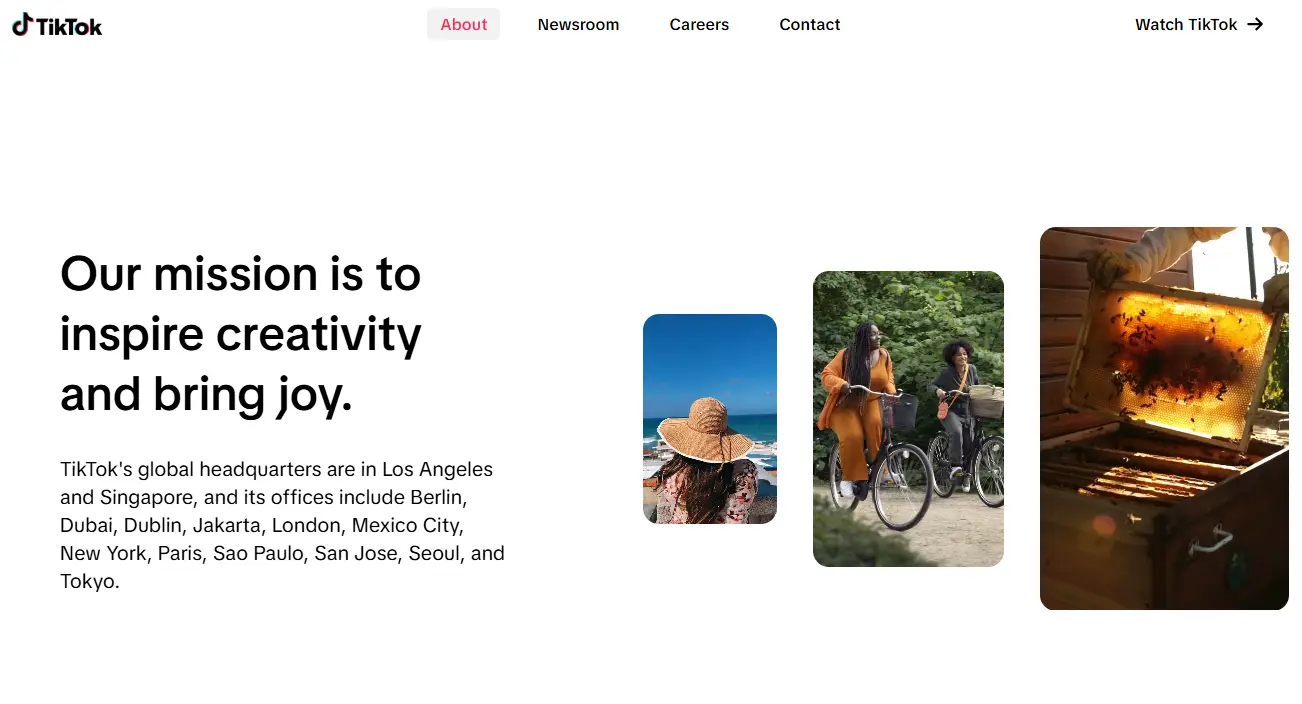Click the Watch TikTok link
The width and height of the screenshot is (1302, 704).
1186,25
